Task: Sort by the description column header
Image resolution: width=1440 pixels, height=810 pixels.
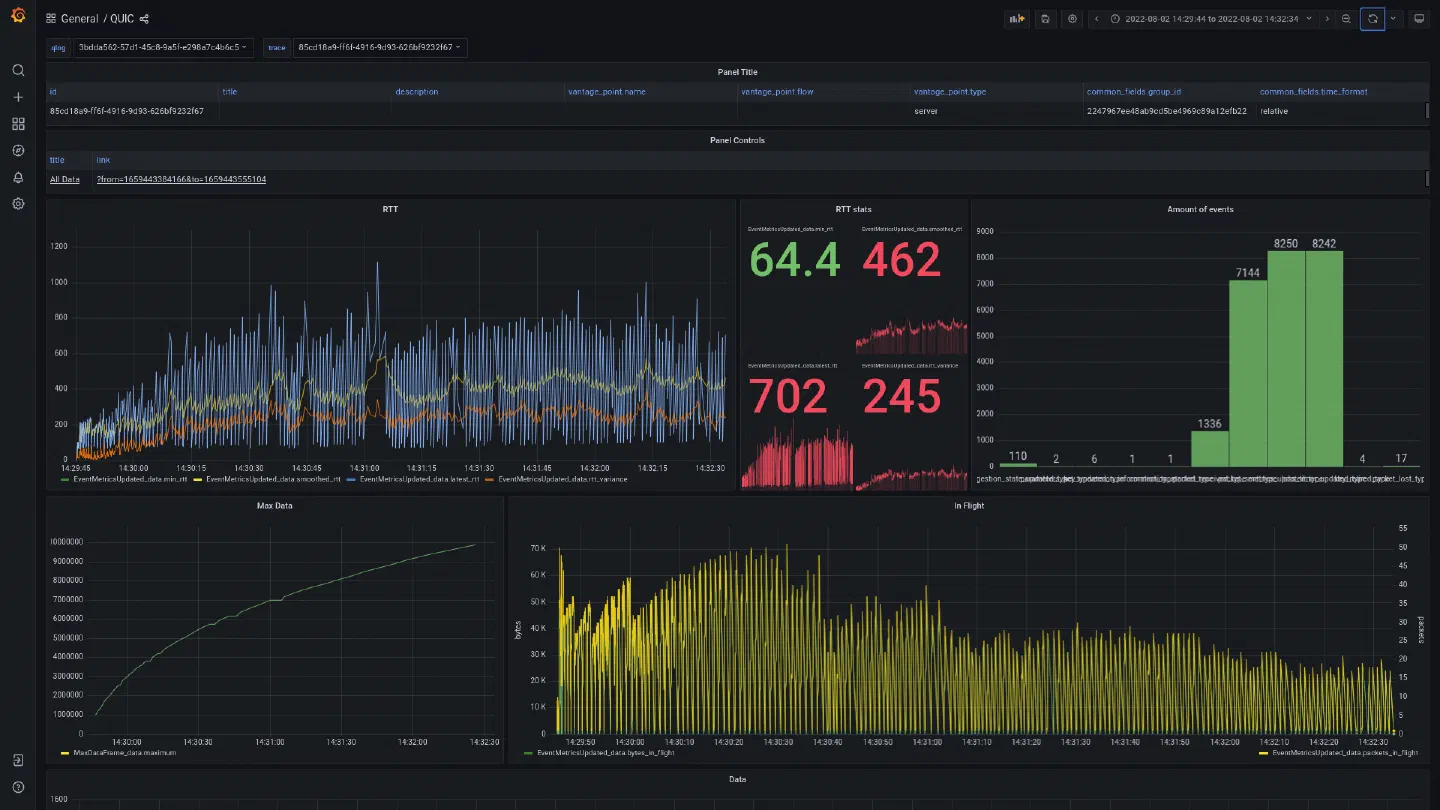Action: pyautogui.click(x=416, y=92)
